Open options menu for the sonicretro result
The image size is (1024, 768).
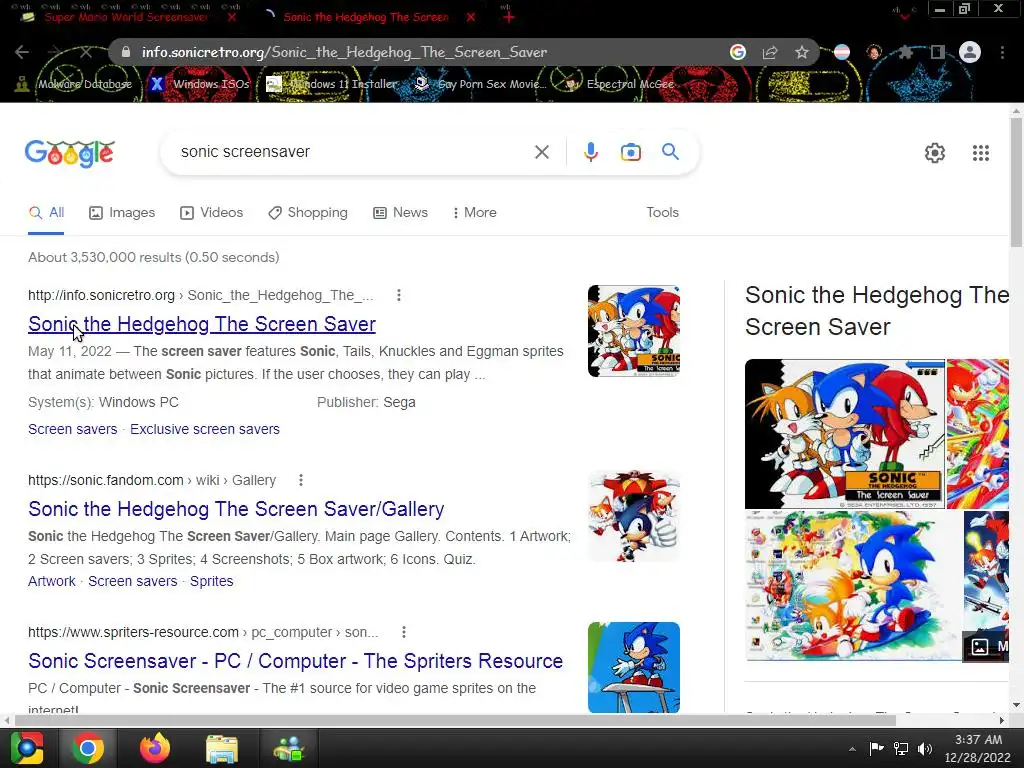click(398, 295)
